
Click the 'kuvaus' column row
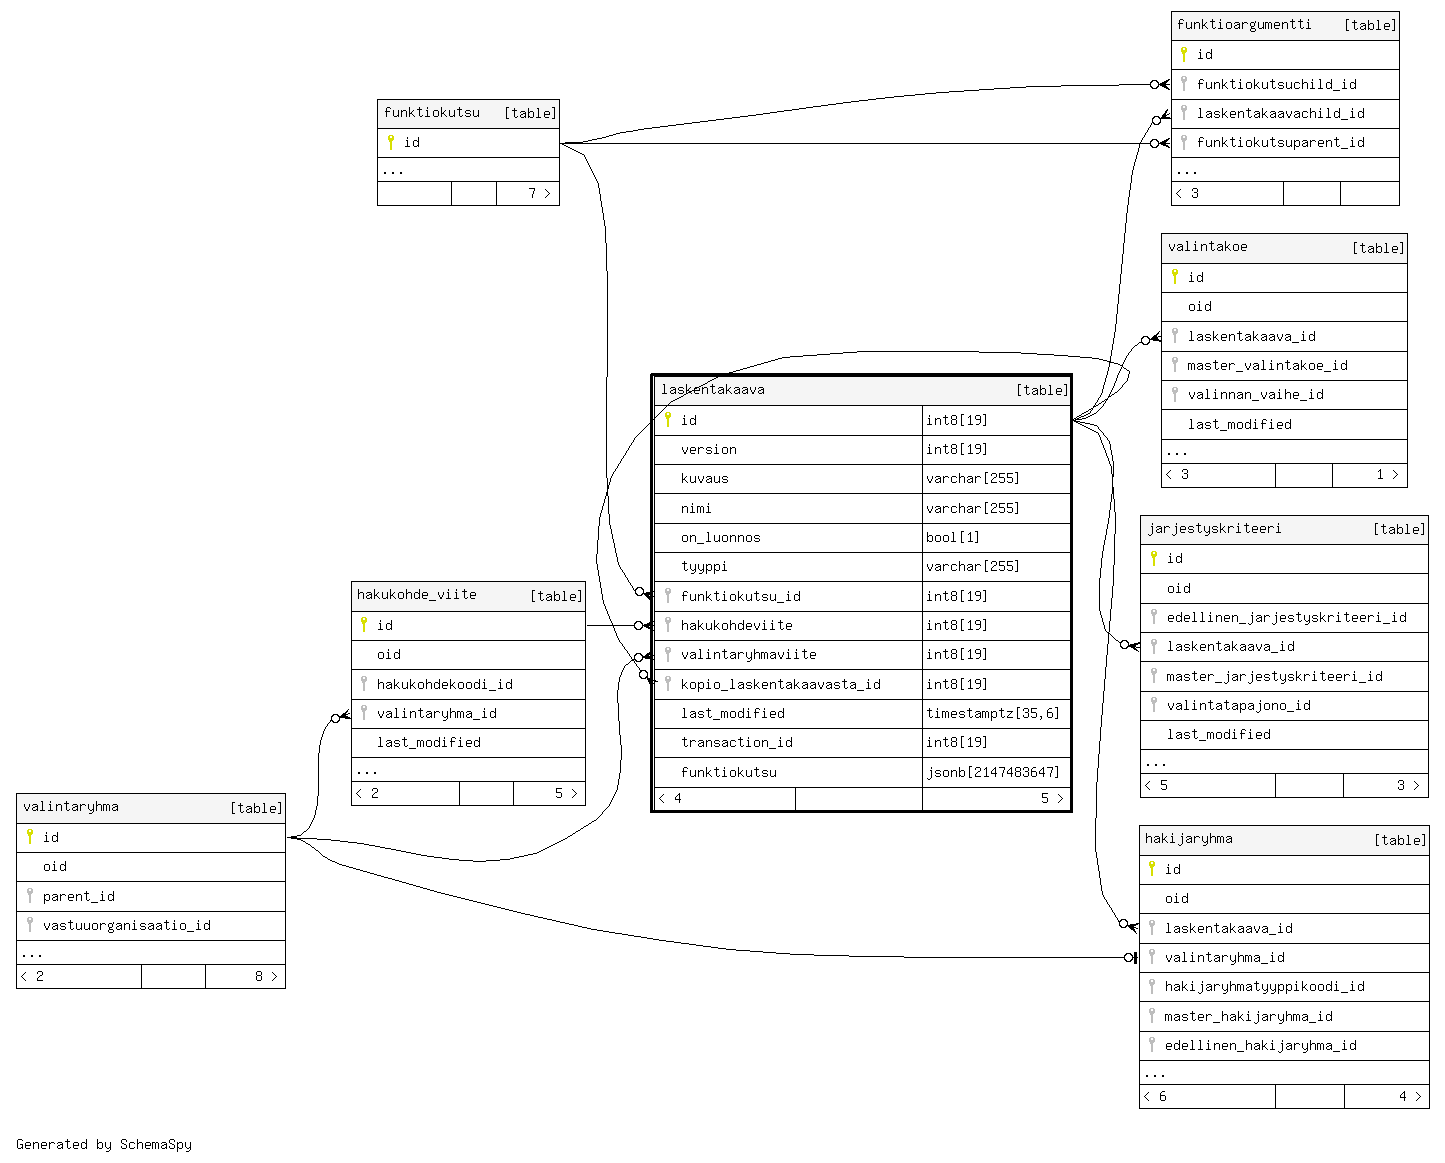click(x=862, y=478)
